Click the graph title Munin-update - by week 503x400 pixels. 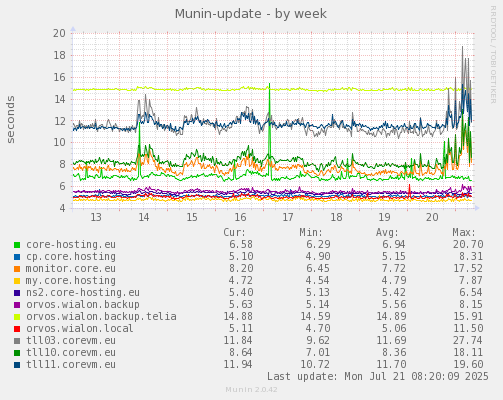pos(251,14)
